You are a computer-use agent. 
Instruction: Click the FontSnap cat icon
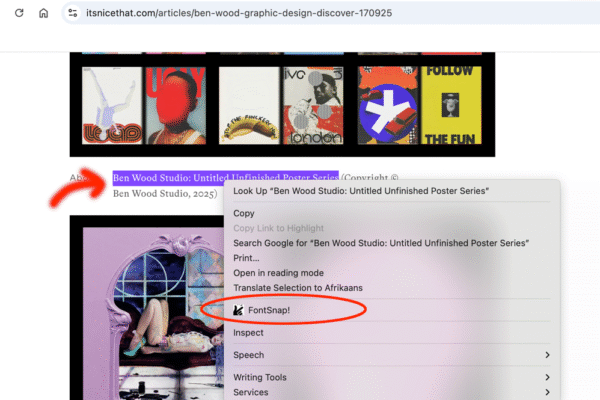click(x=237, y=310)
